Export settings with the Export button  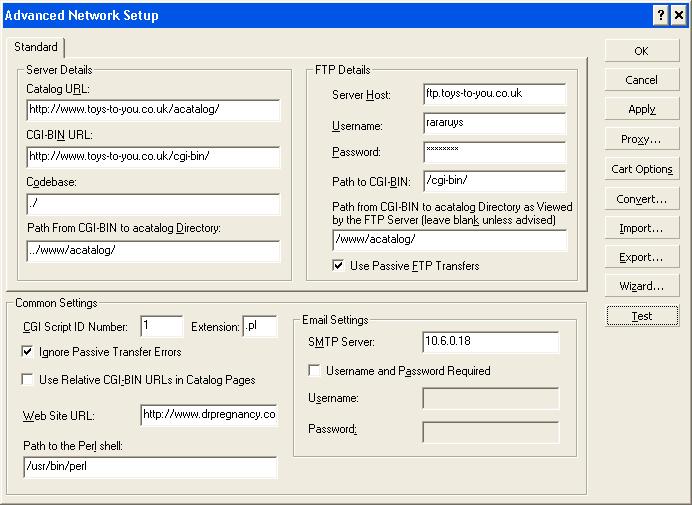click(x=641, y=257)
